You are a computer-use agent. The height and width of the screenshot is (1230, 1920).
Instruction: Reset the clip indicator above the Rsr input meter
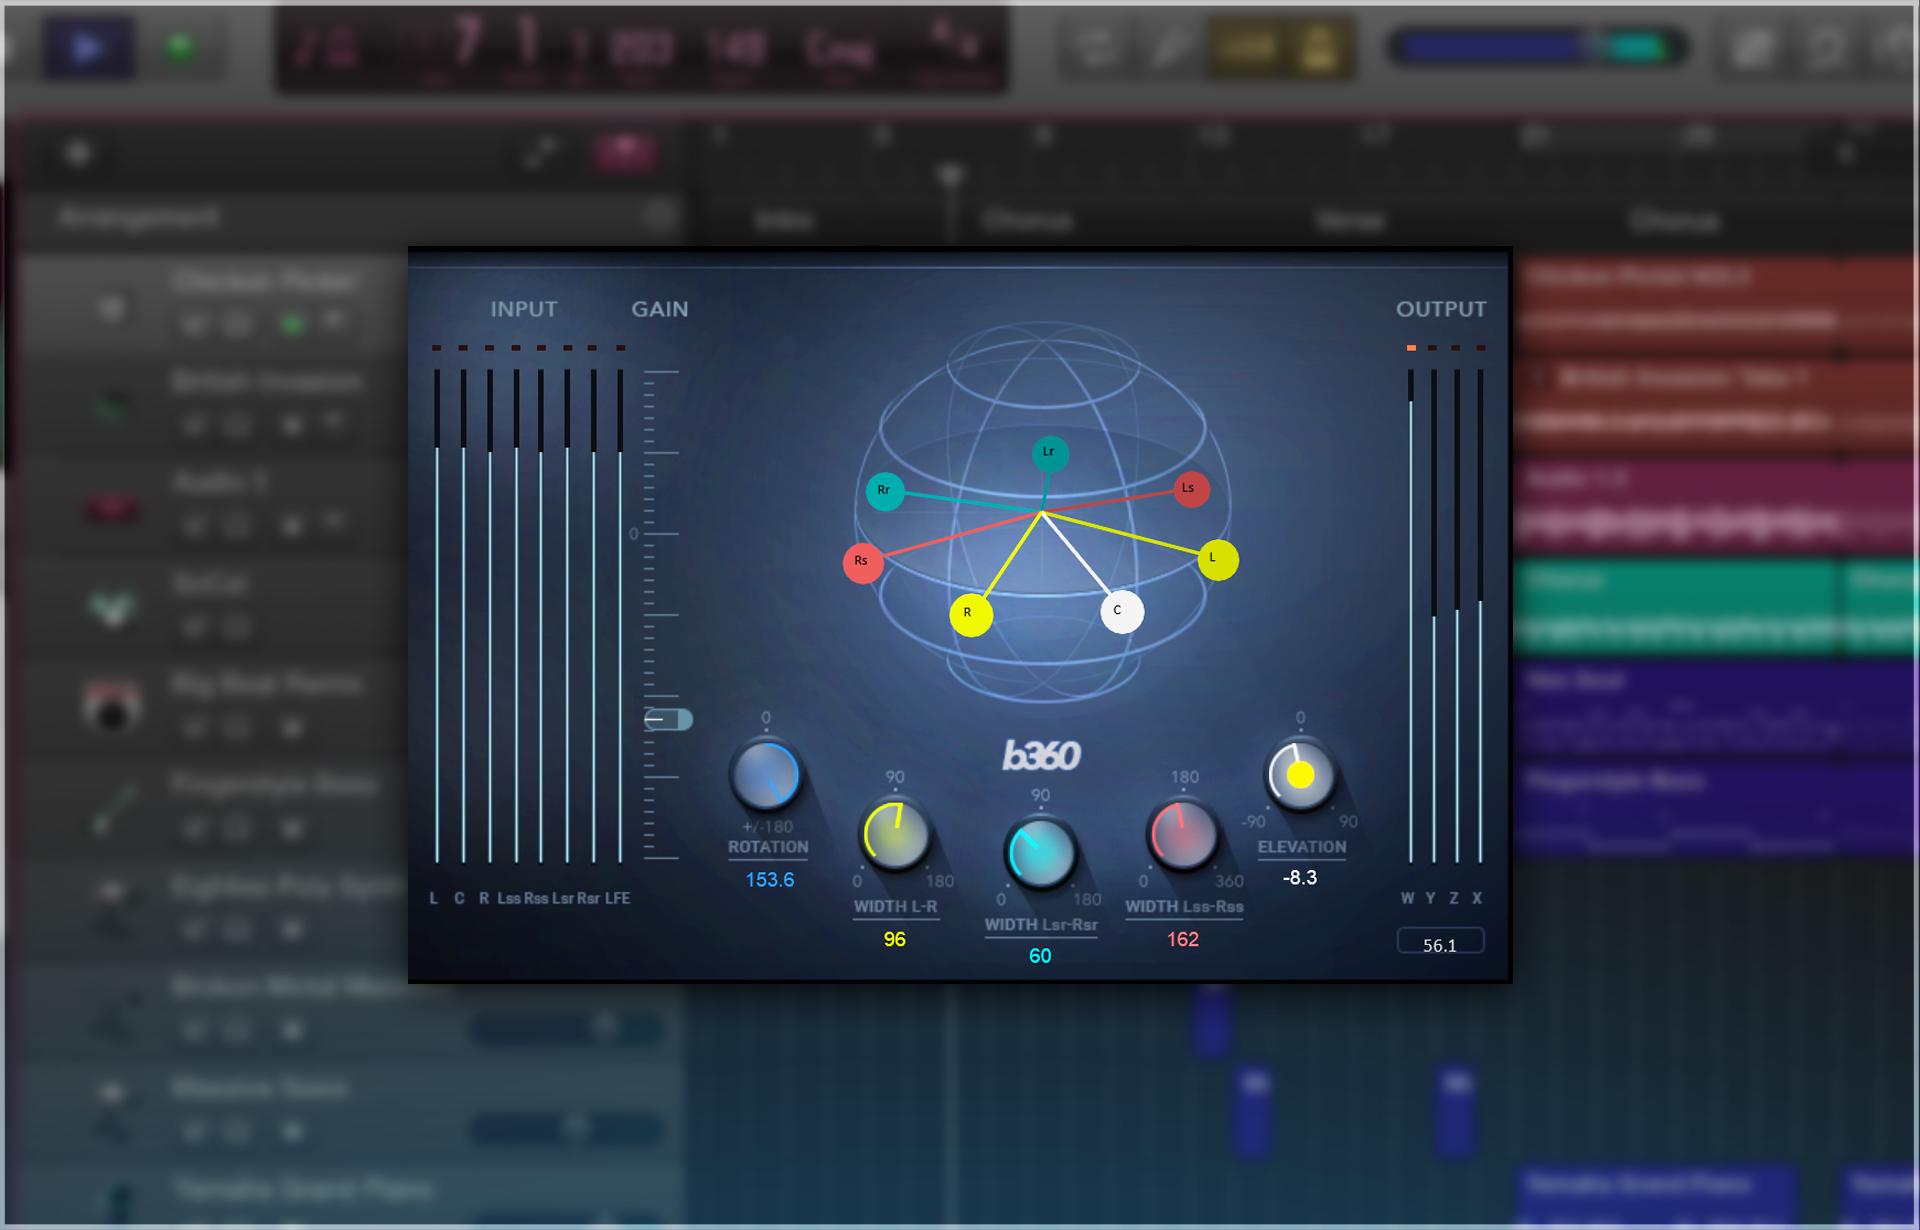(x=593, y=348)
